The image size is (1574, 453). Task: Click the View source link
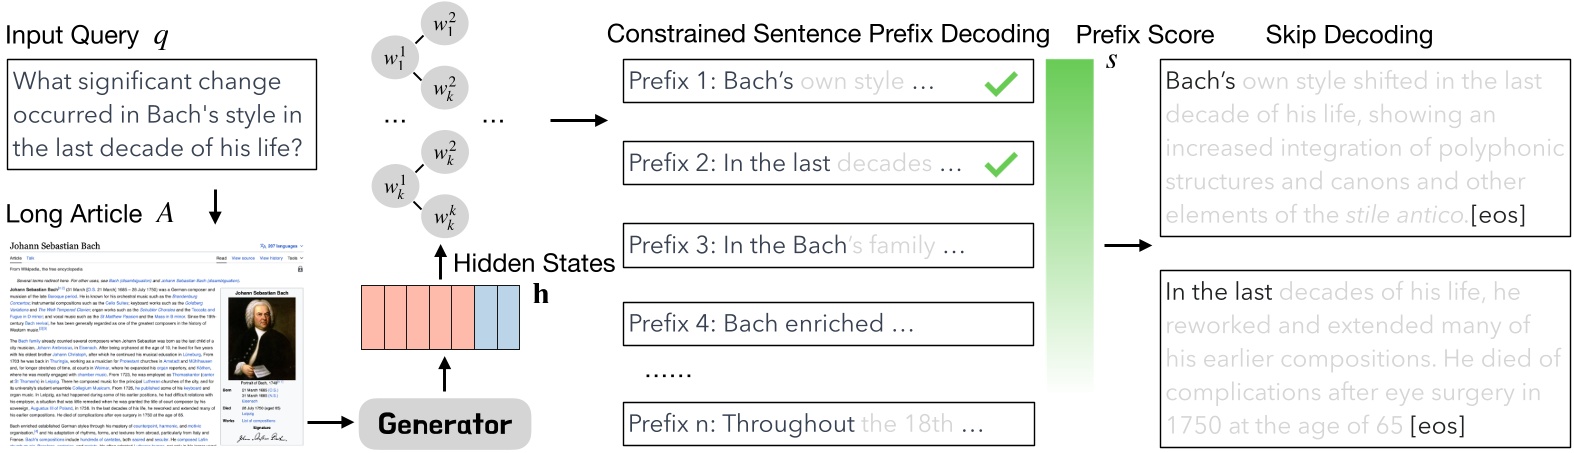tap(243, 258)
